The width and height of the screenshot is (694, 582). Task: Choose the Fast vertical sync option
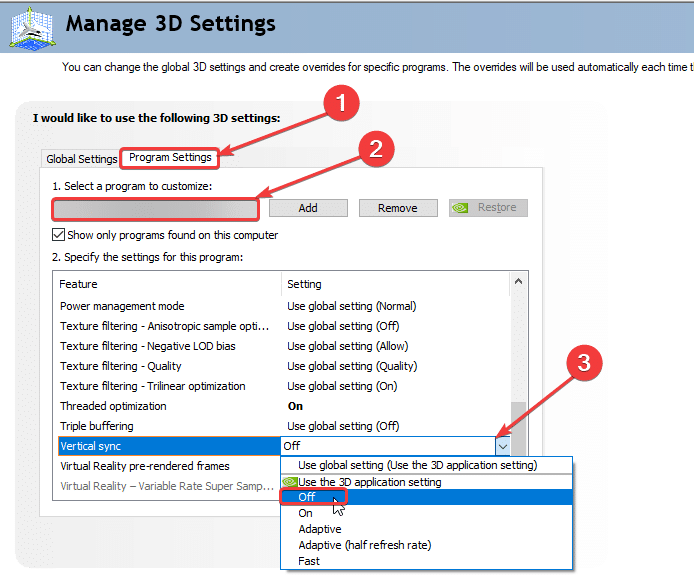point(309,561)
